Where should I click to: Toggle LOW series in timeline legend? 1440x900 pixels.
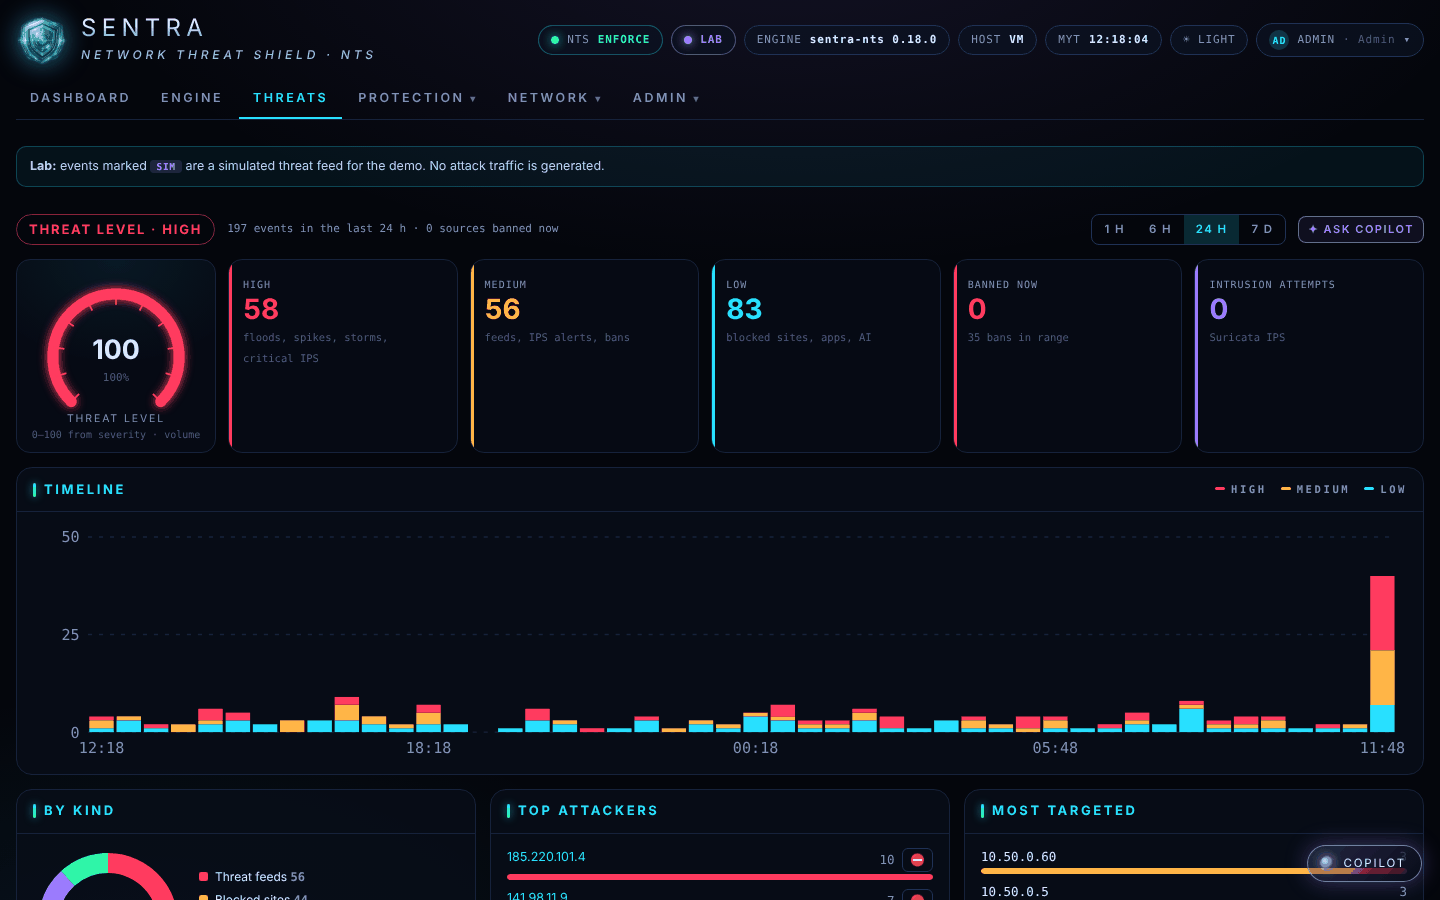tap(1385, 489)
